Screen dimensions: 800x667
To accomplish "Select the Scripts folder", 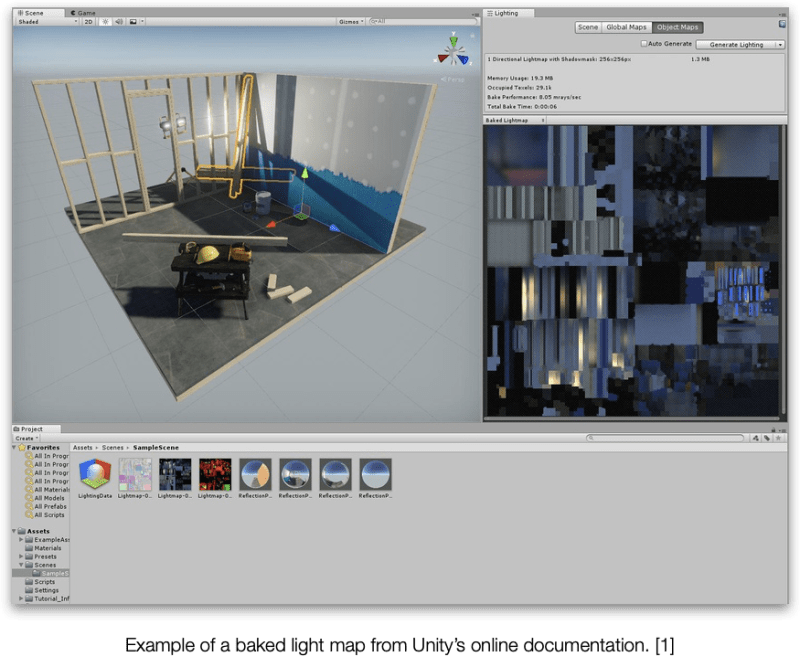I will click(41, 582).
